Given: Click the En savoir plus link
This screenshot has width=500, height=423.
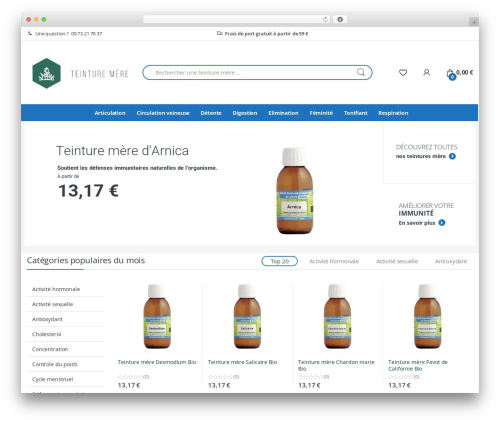Looking at the screenshot, I should tap(417, 223).
